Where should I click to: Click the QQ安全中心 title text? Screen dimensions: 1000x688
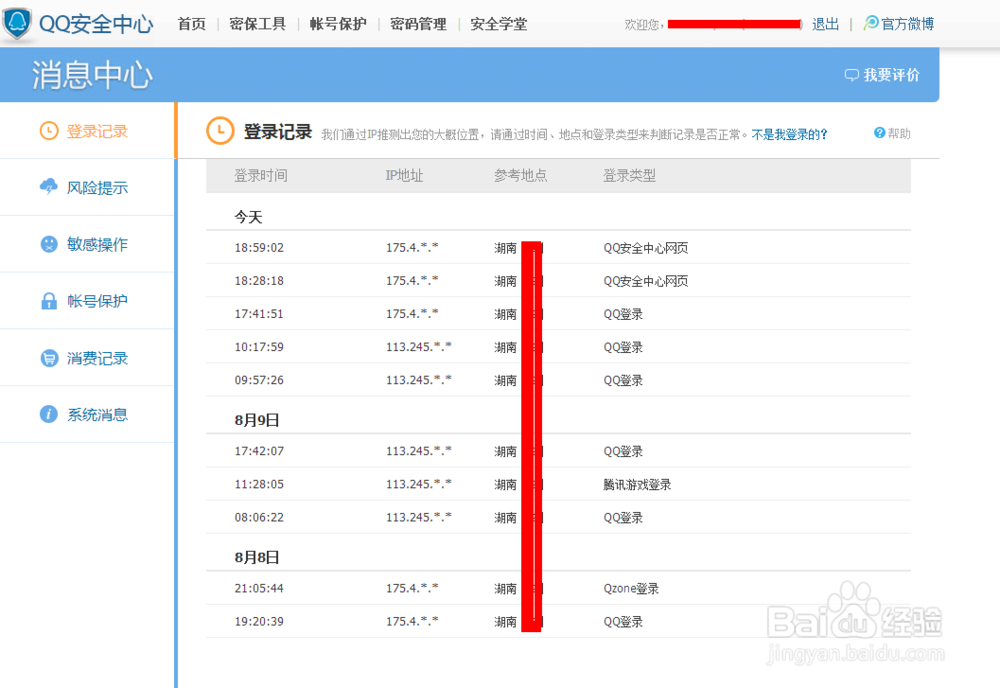click(96, 24)
